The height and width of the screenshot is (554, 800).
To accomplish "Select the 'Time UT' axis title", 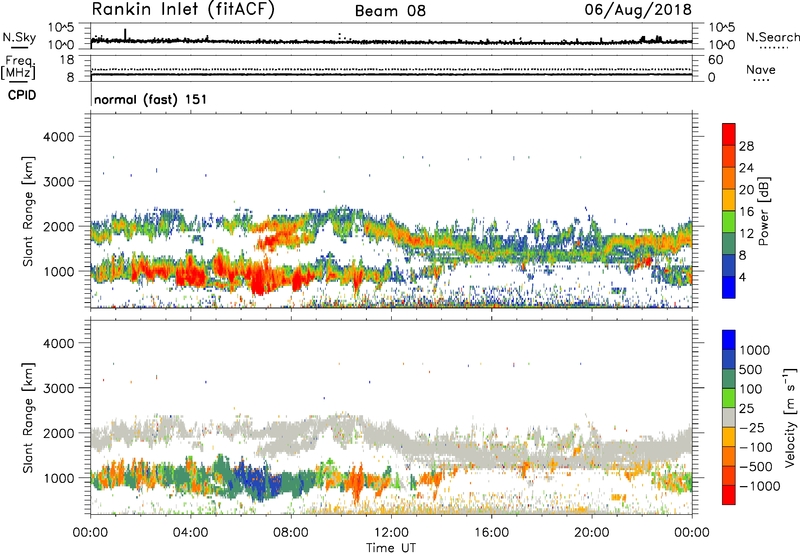I will [391, 548].
